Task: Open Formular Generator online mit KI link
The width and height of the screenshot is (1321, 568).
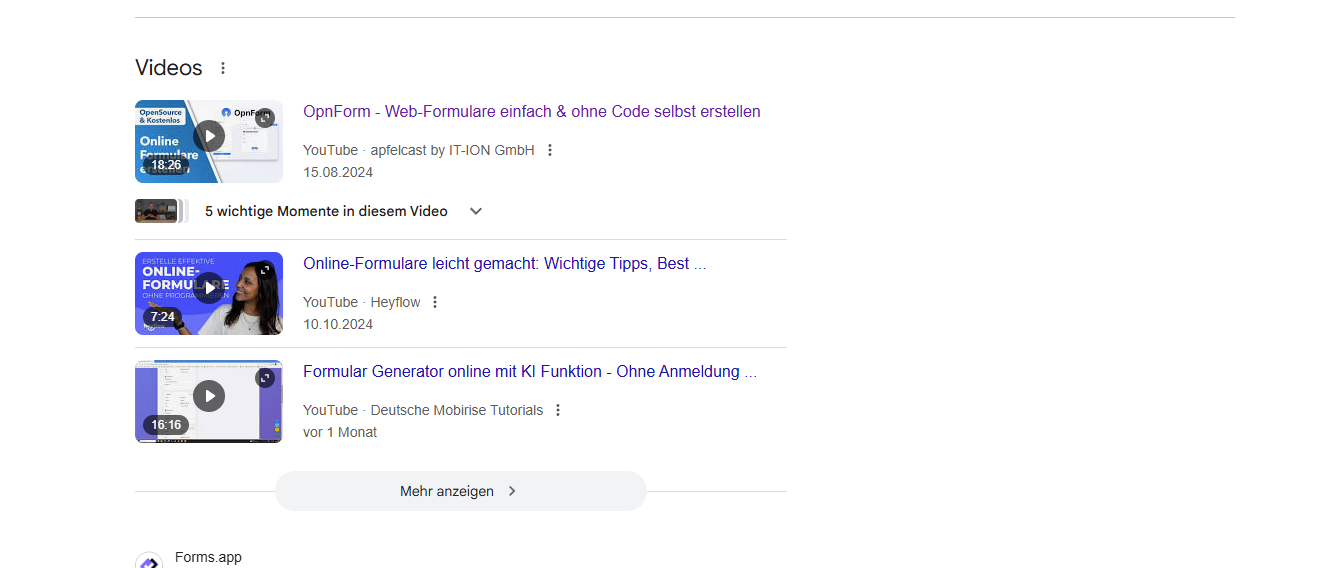Action: (x=529, y=372)
